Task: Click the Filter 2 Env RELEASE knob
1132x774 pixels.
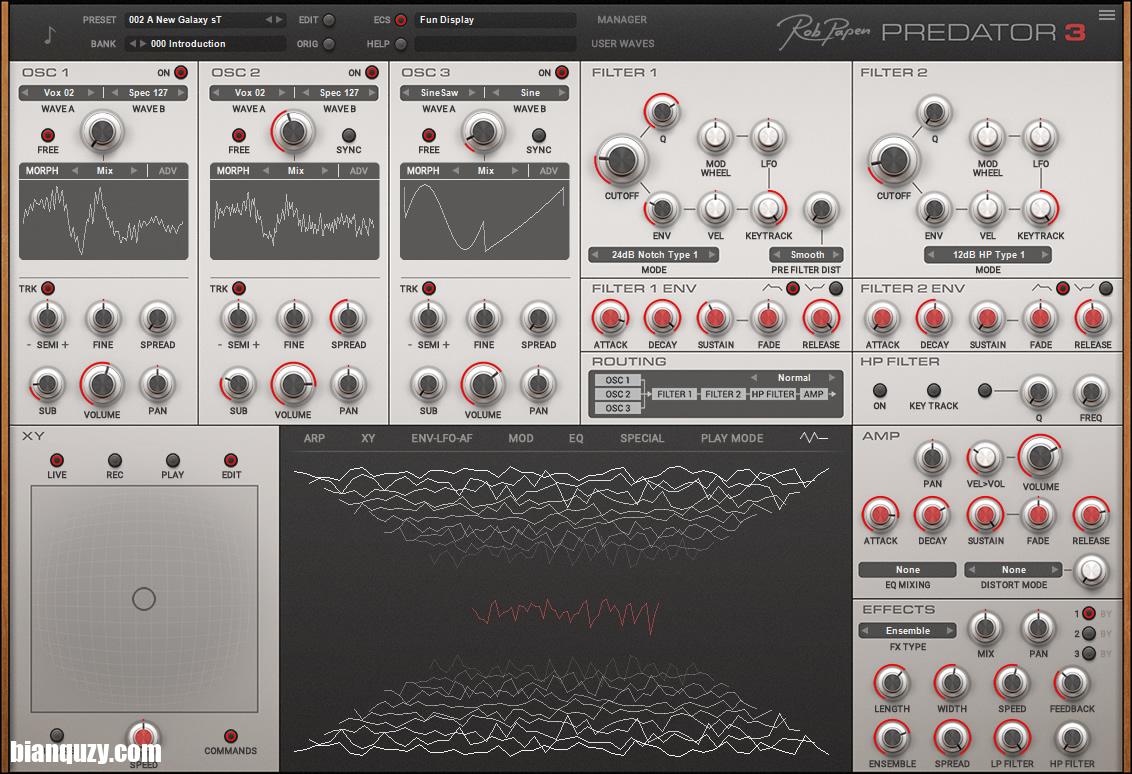Action: (1092, 318)
